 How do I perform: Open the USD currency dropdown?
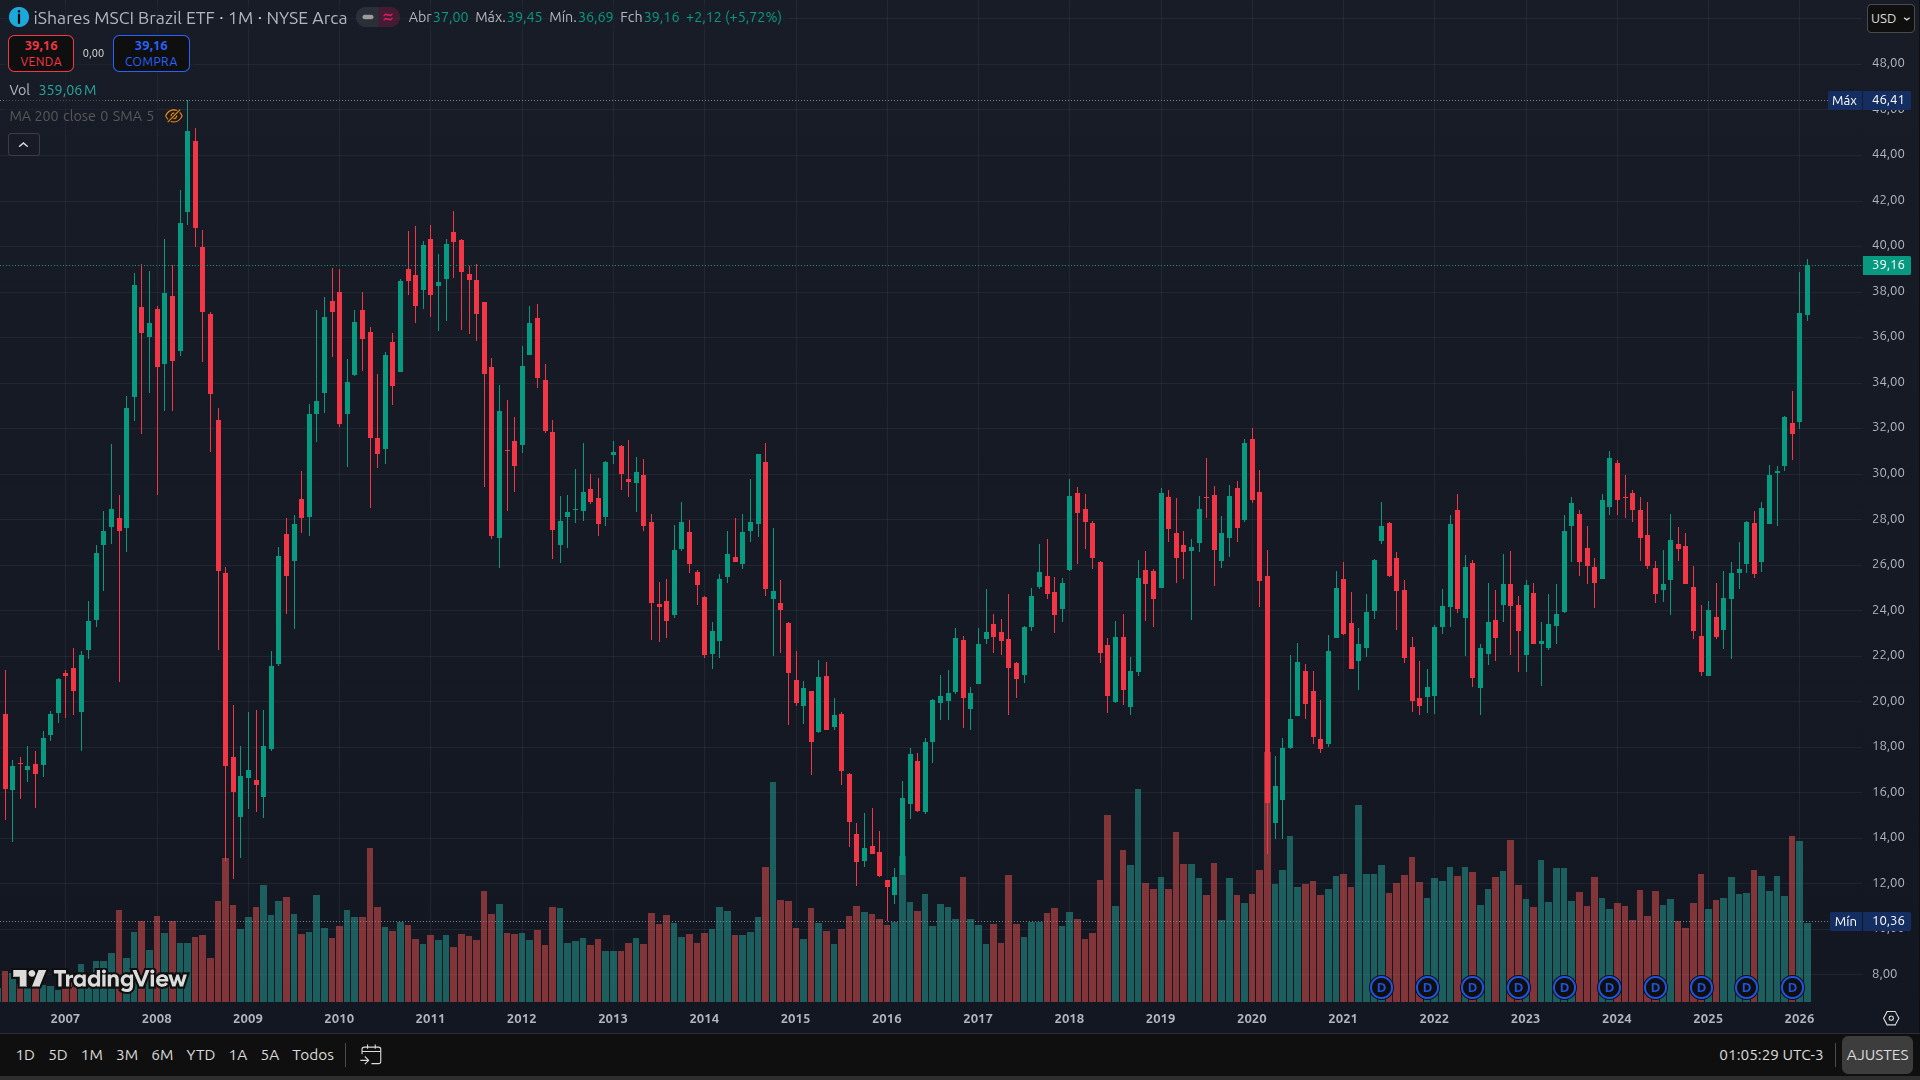click(1890, 18)
